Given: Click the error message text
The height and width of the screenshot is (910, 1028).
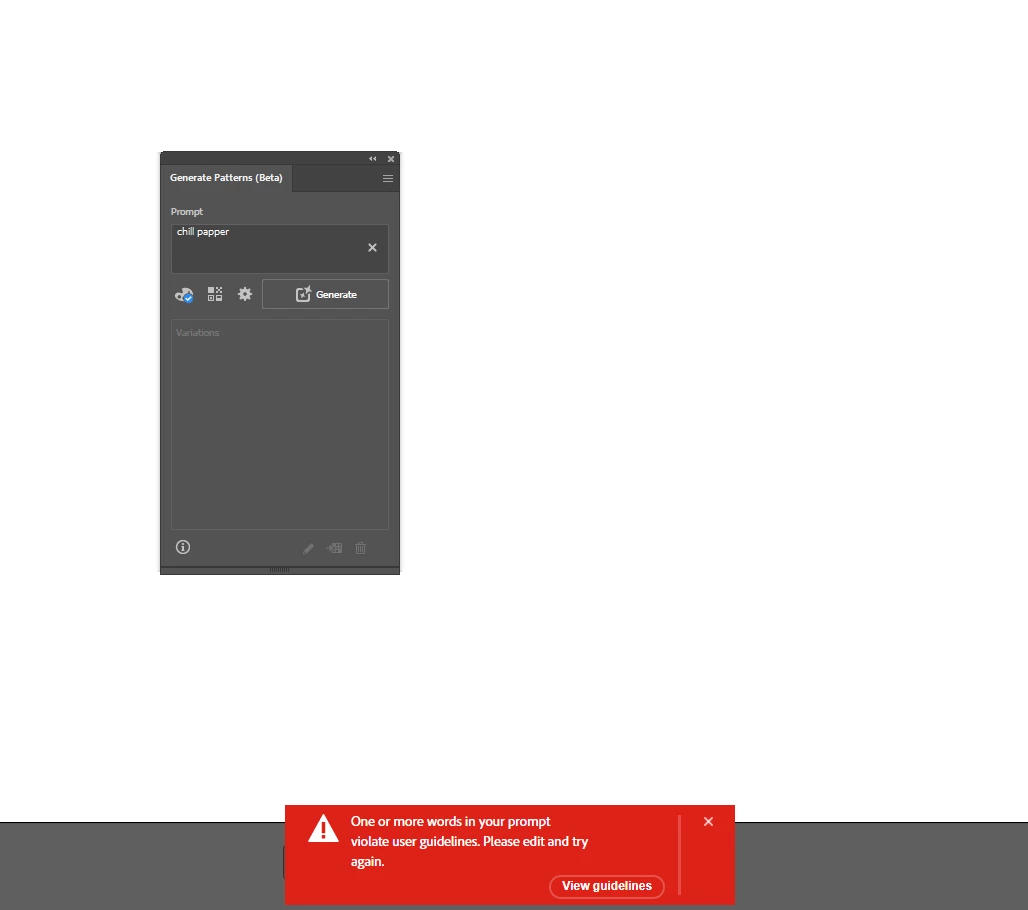Looking at the screenshot, I should (469, 841).
